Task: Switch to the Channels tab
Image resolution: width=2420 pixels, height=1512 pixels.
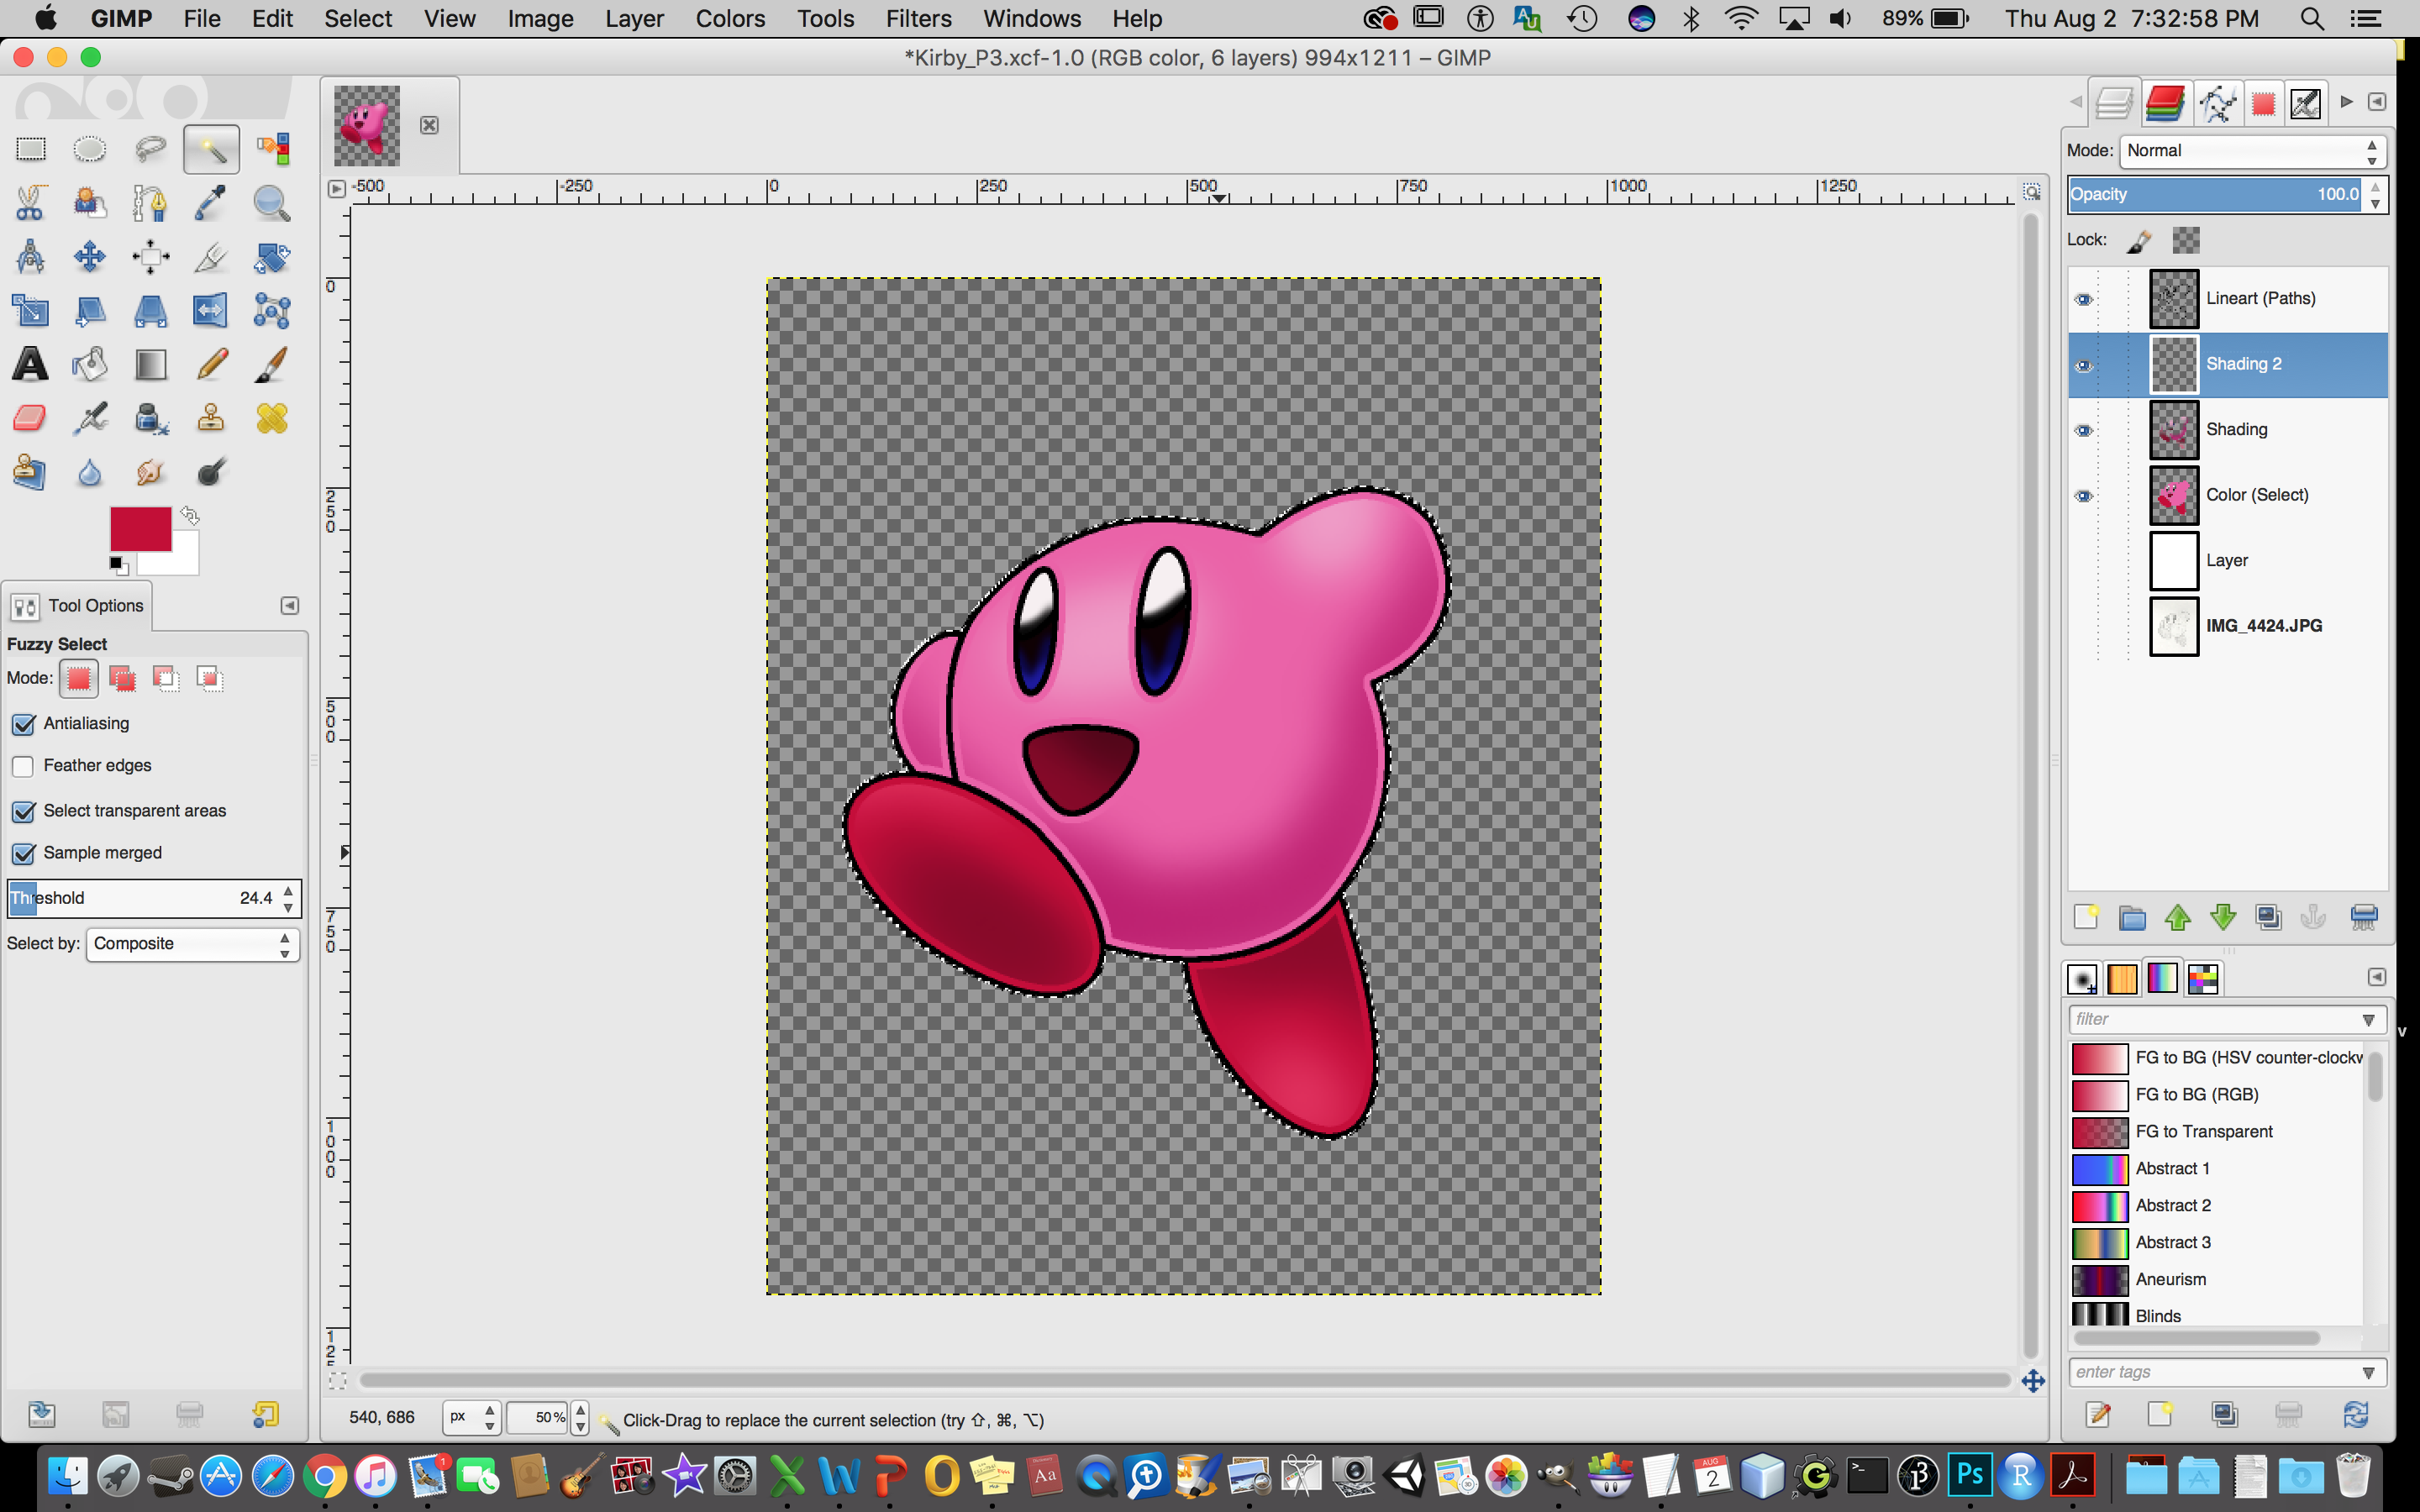Action: coord(2165,103)
